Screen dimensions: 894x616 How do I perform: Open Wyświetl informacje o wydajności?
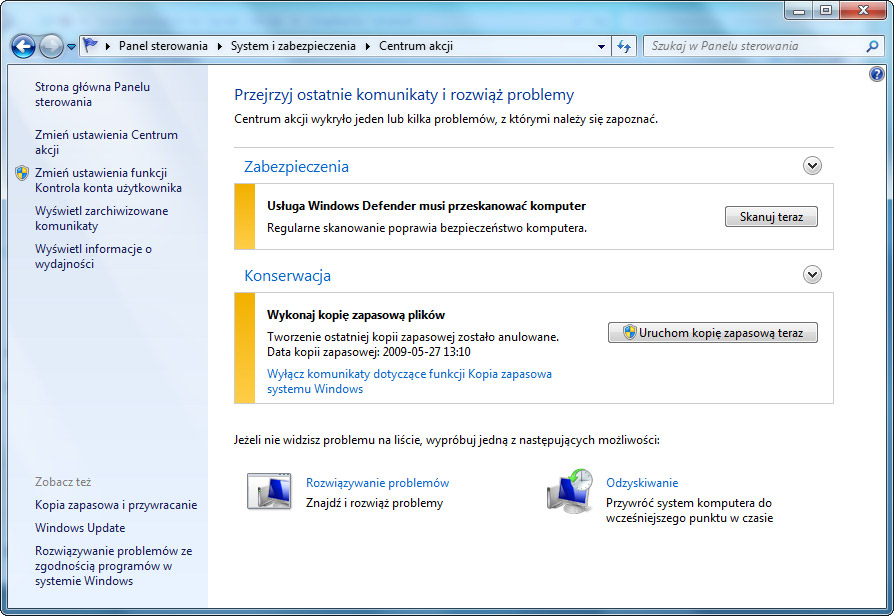[x=93, y=256]
